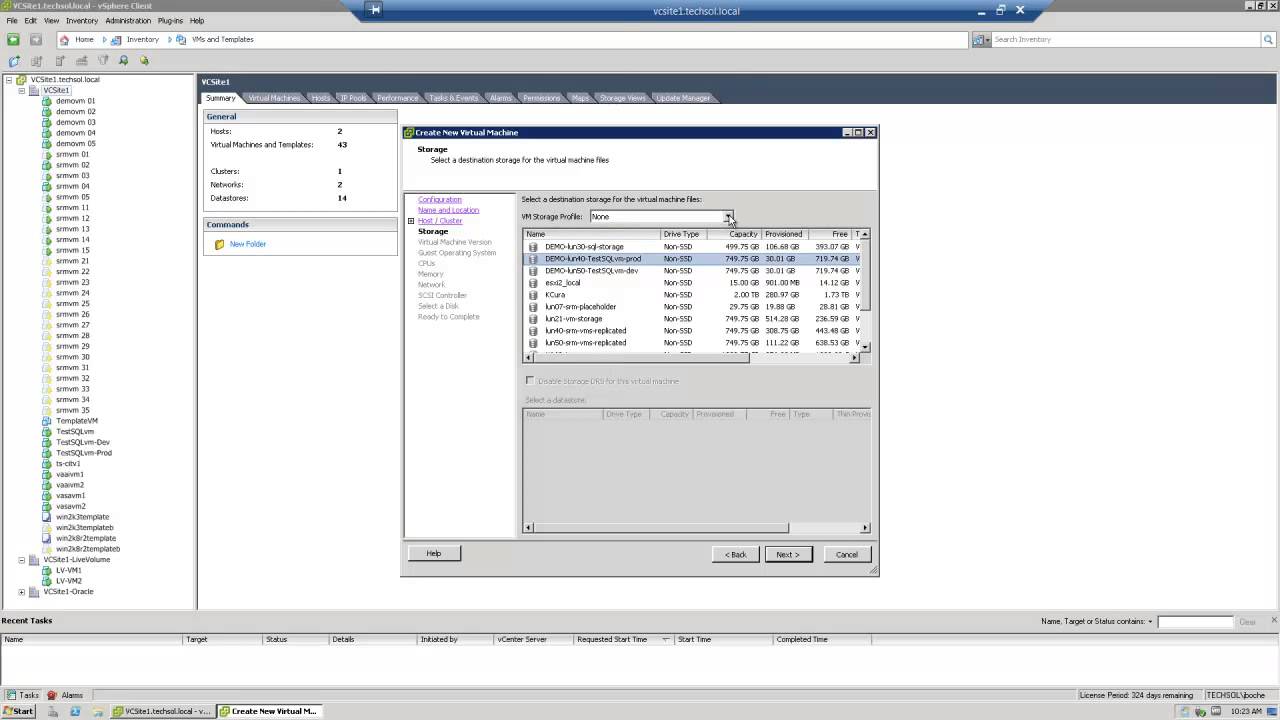Click the datastore icon of DEMO-lun50-TestSQLvm-dev
The height and width of the screenshot is (720, 1280).
pyautogui.click(x=533, y=271)
